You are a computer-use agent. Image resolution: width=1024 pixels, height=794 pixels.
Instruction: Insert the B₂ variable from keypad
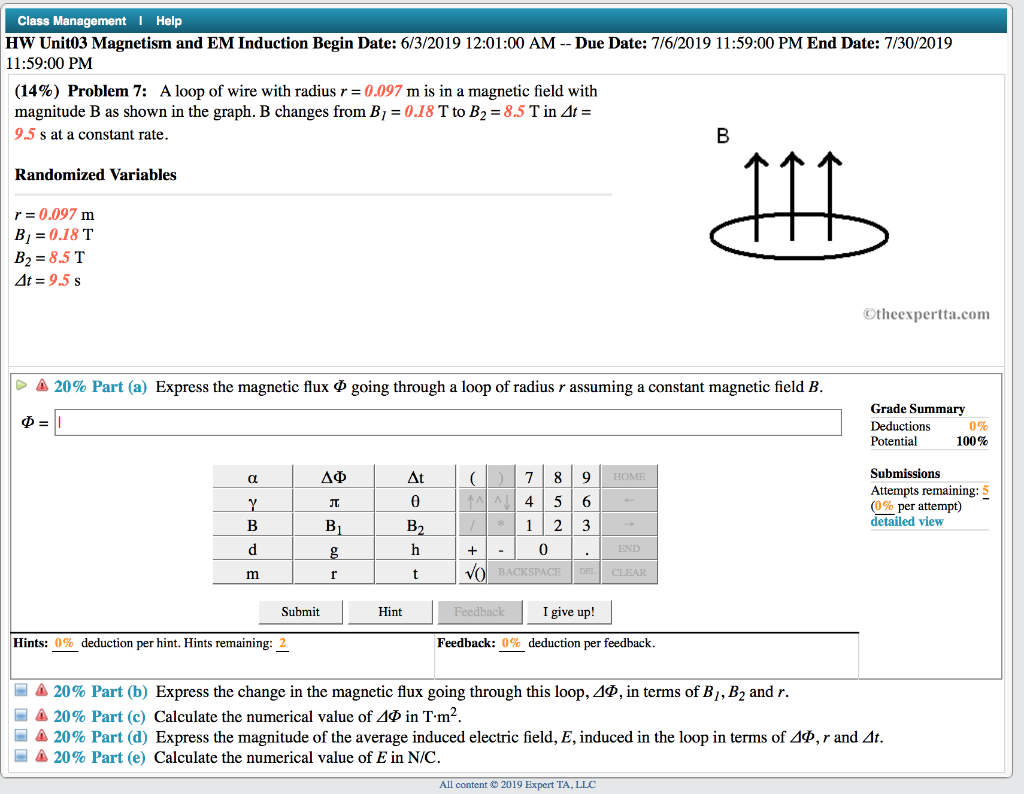pos(414,524)
